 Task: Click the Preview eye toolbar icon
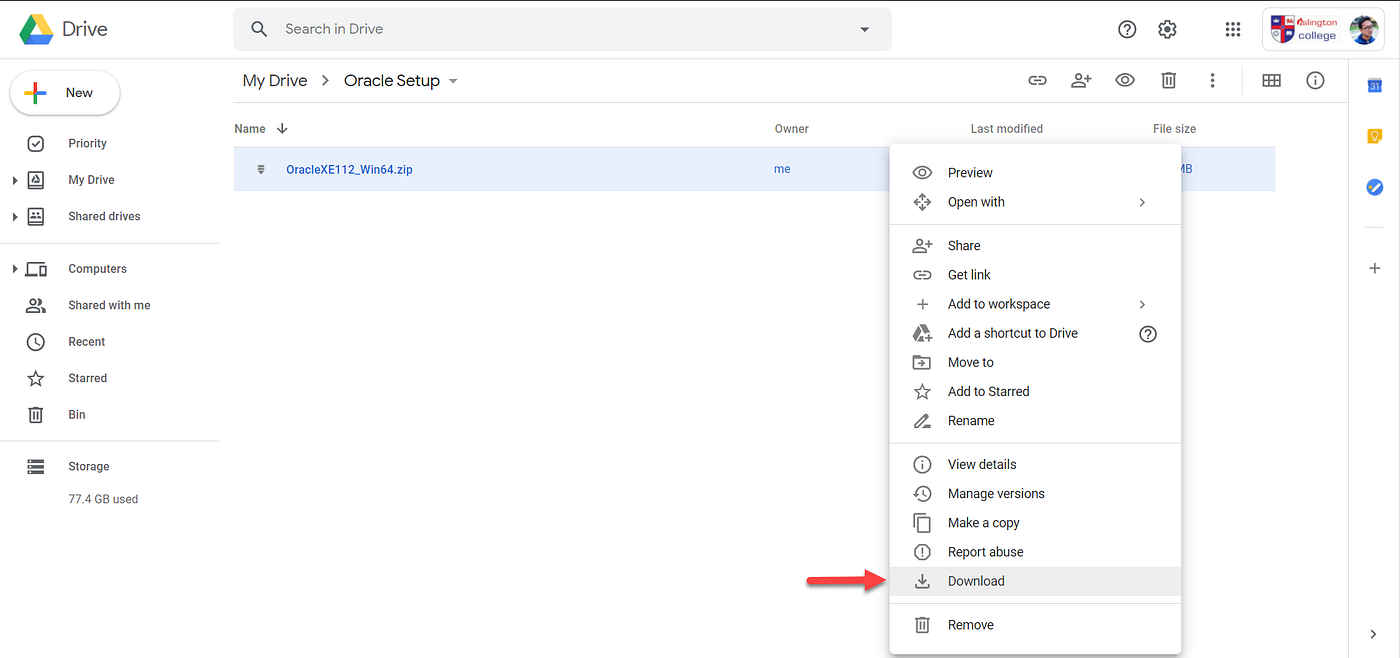point(1125,81)
